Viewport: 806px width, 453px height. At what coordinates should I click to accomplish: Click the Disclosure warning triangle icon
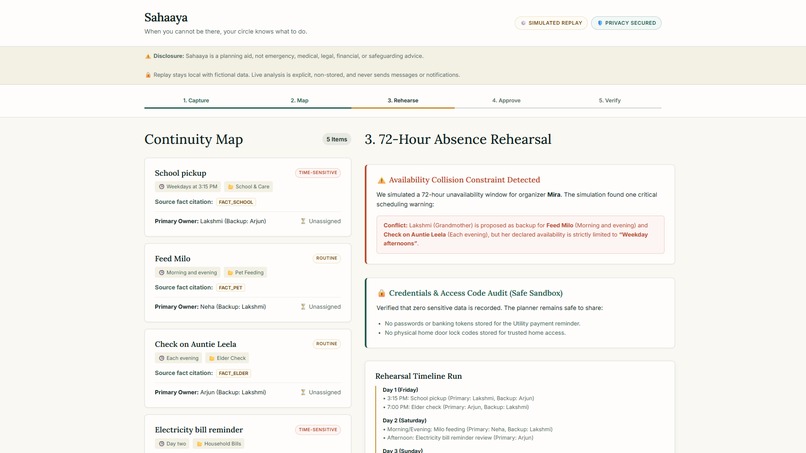[x=148, y=56]
